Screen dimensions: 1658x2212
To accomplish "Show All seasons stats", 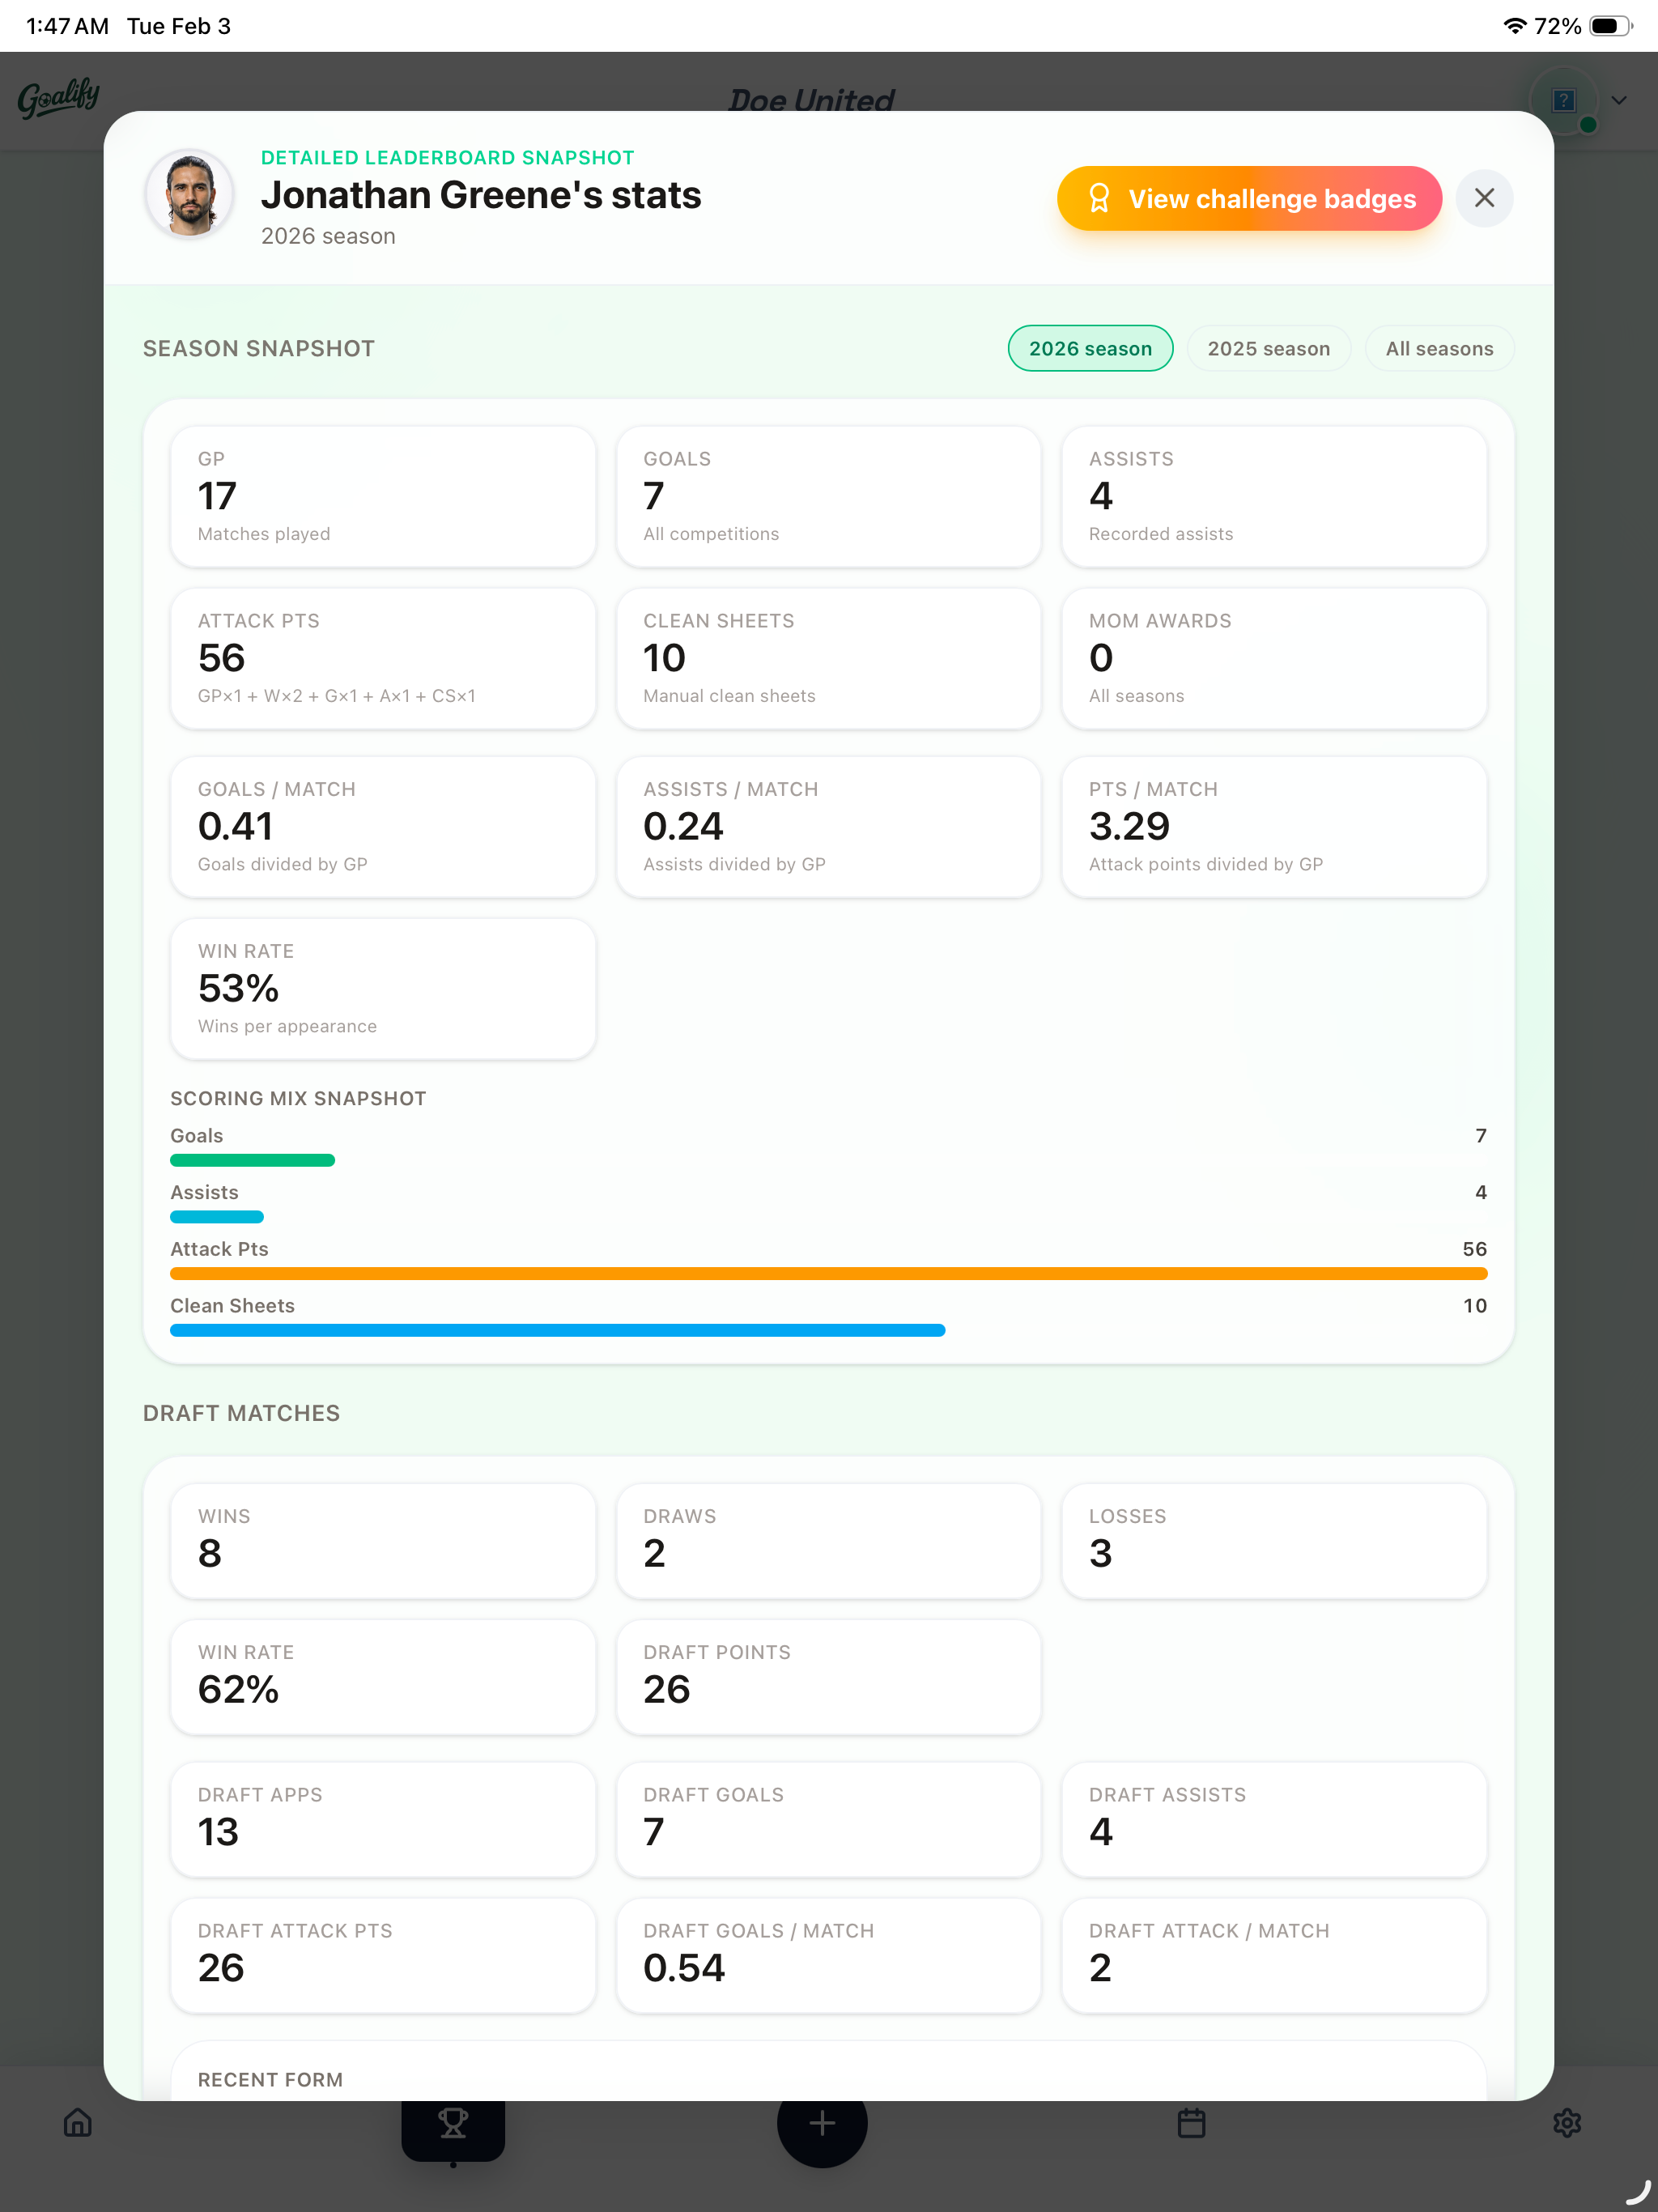I will (x=1439, y=348).
